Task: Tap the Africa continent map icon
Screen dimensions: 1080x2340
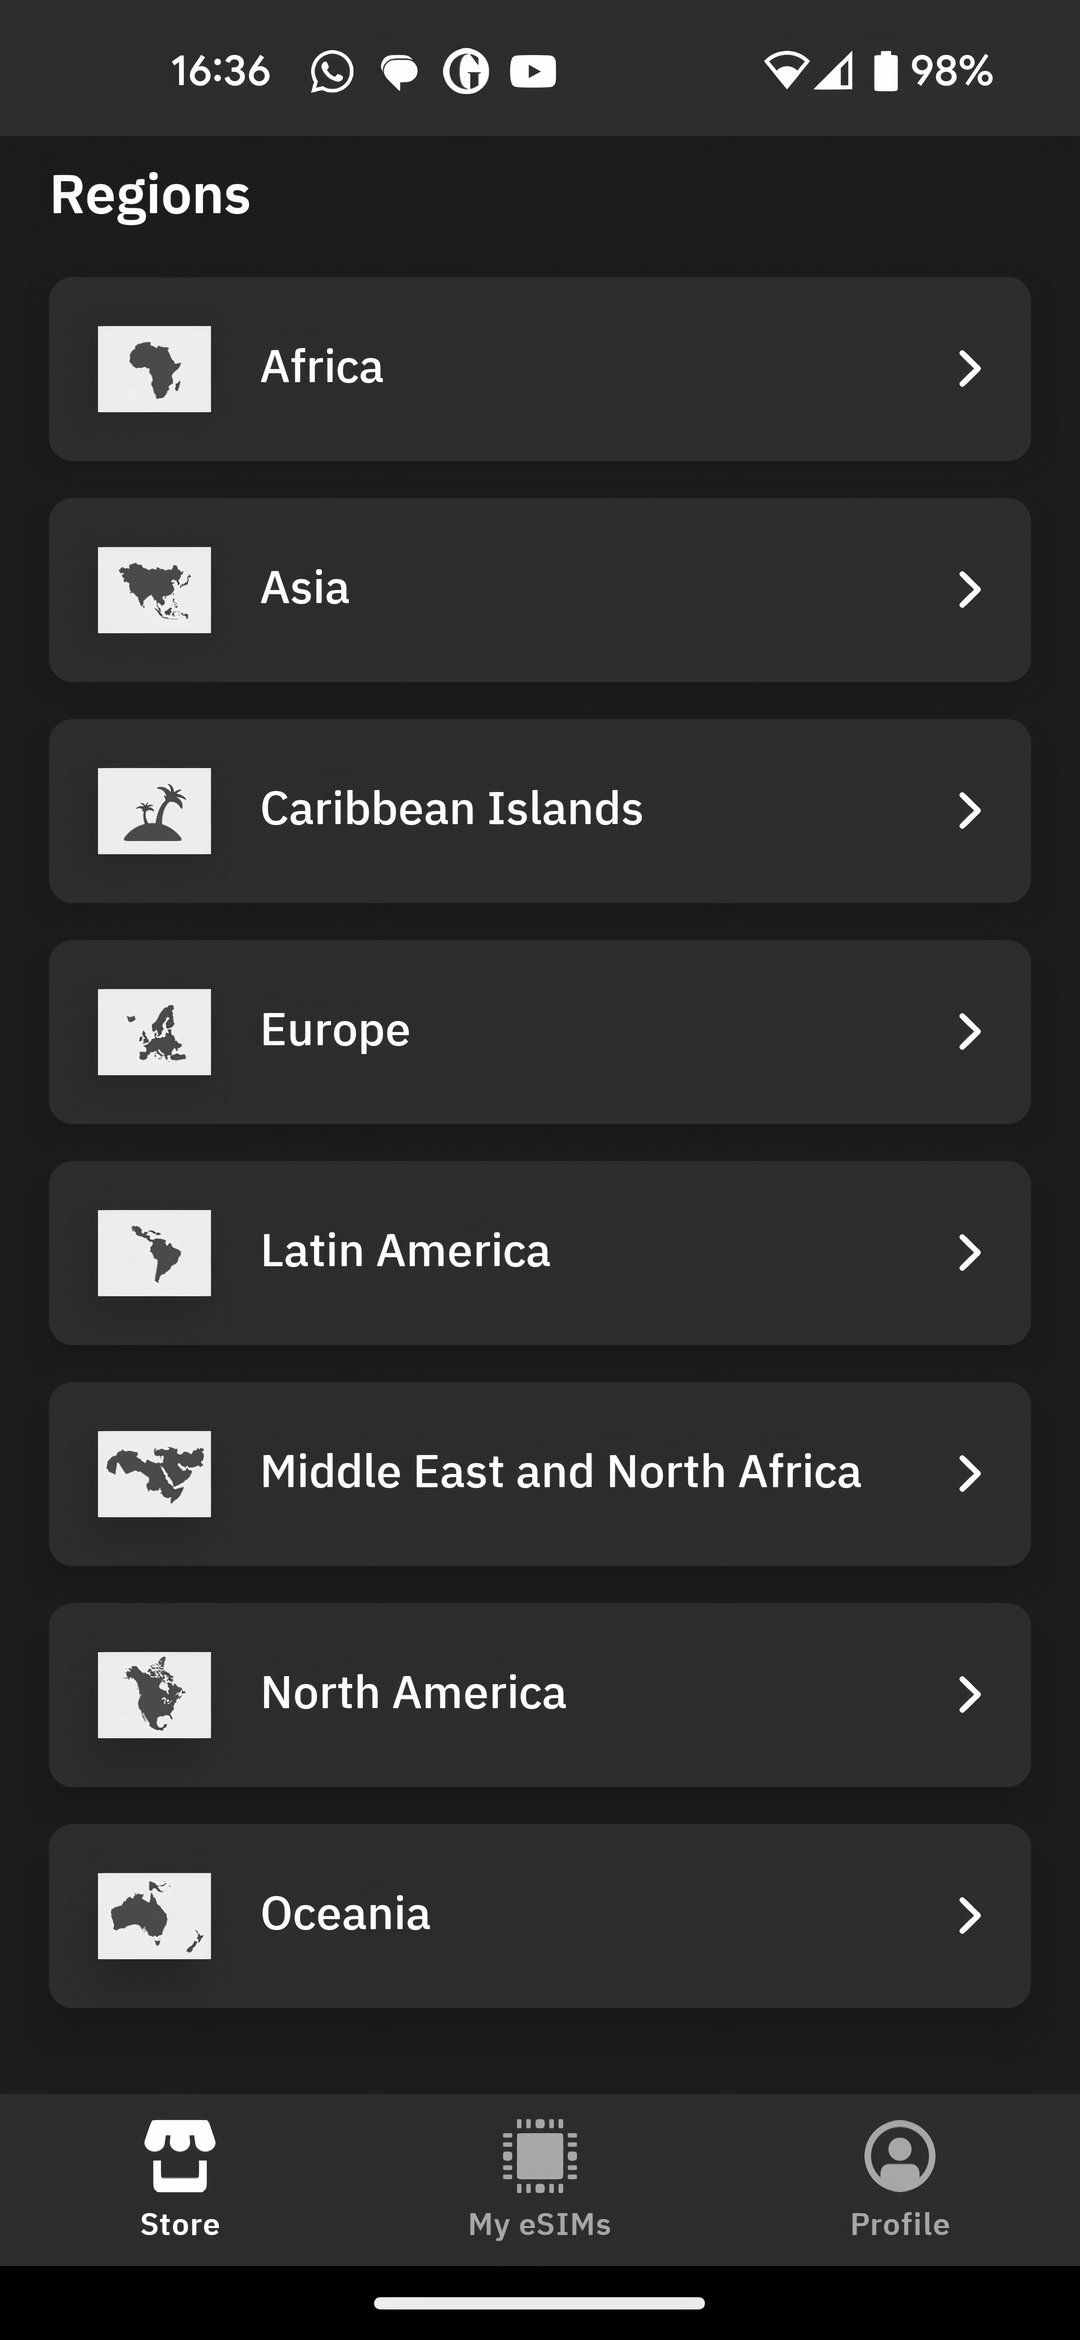Action: pos(154,369)
